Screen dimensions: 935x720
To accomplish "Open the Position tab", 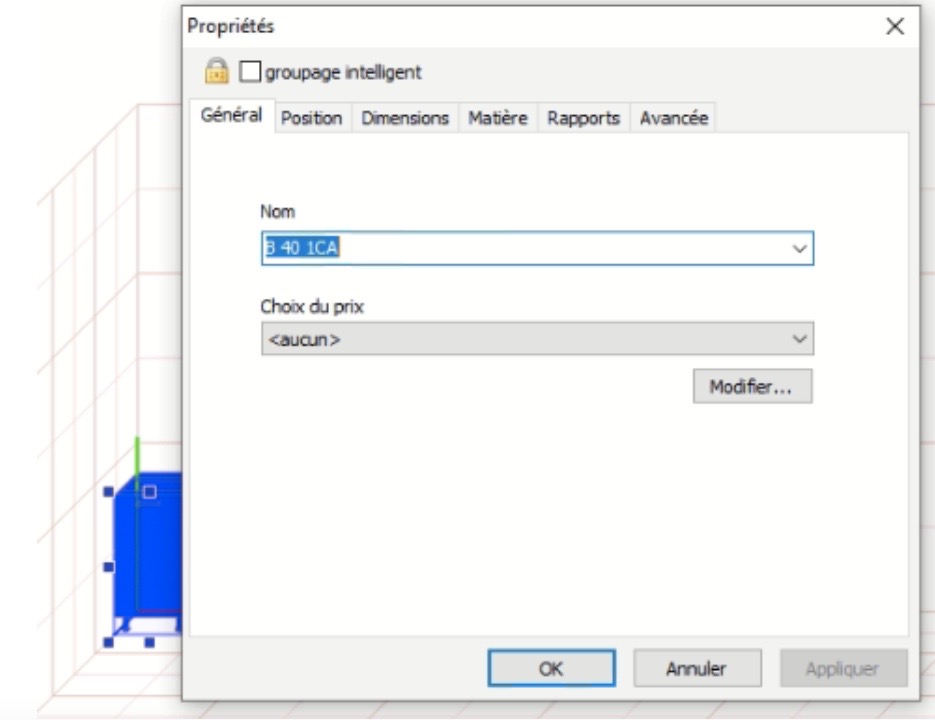I will (311, 118).
